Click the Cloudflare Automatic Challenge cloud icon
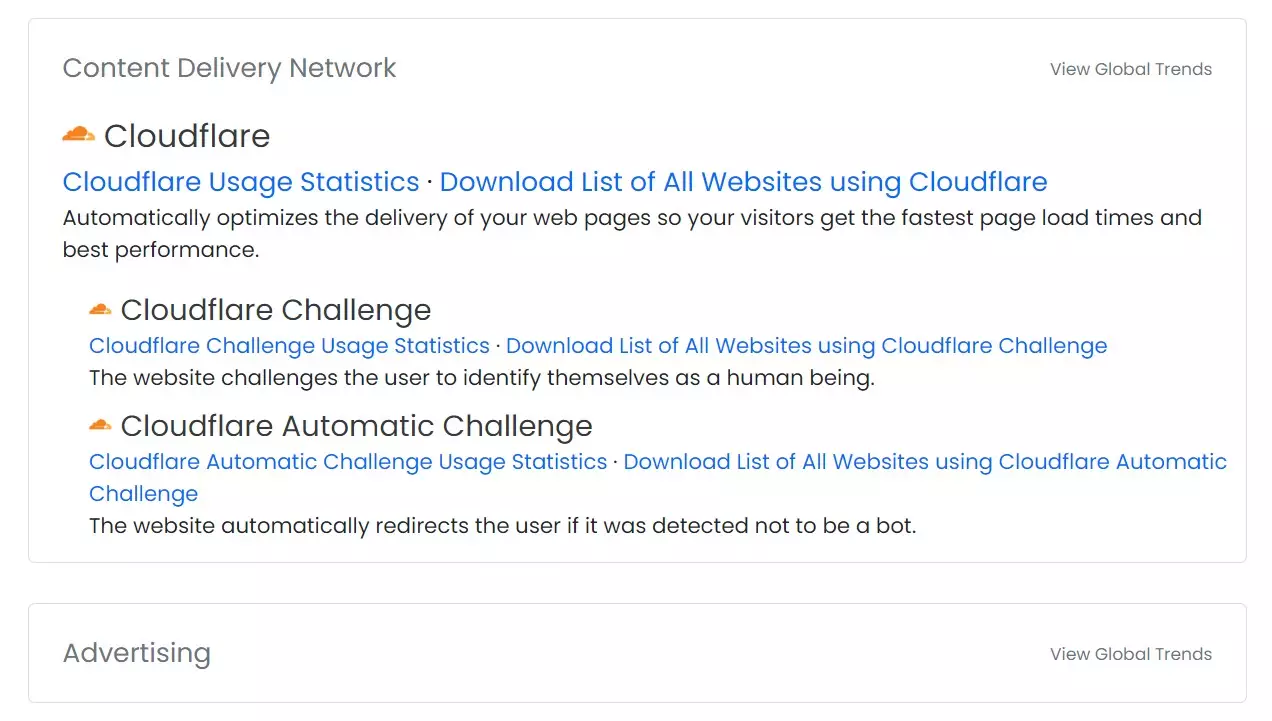1272x721 pixels. pyautogui.click(x=100, y=425)
